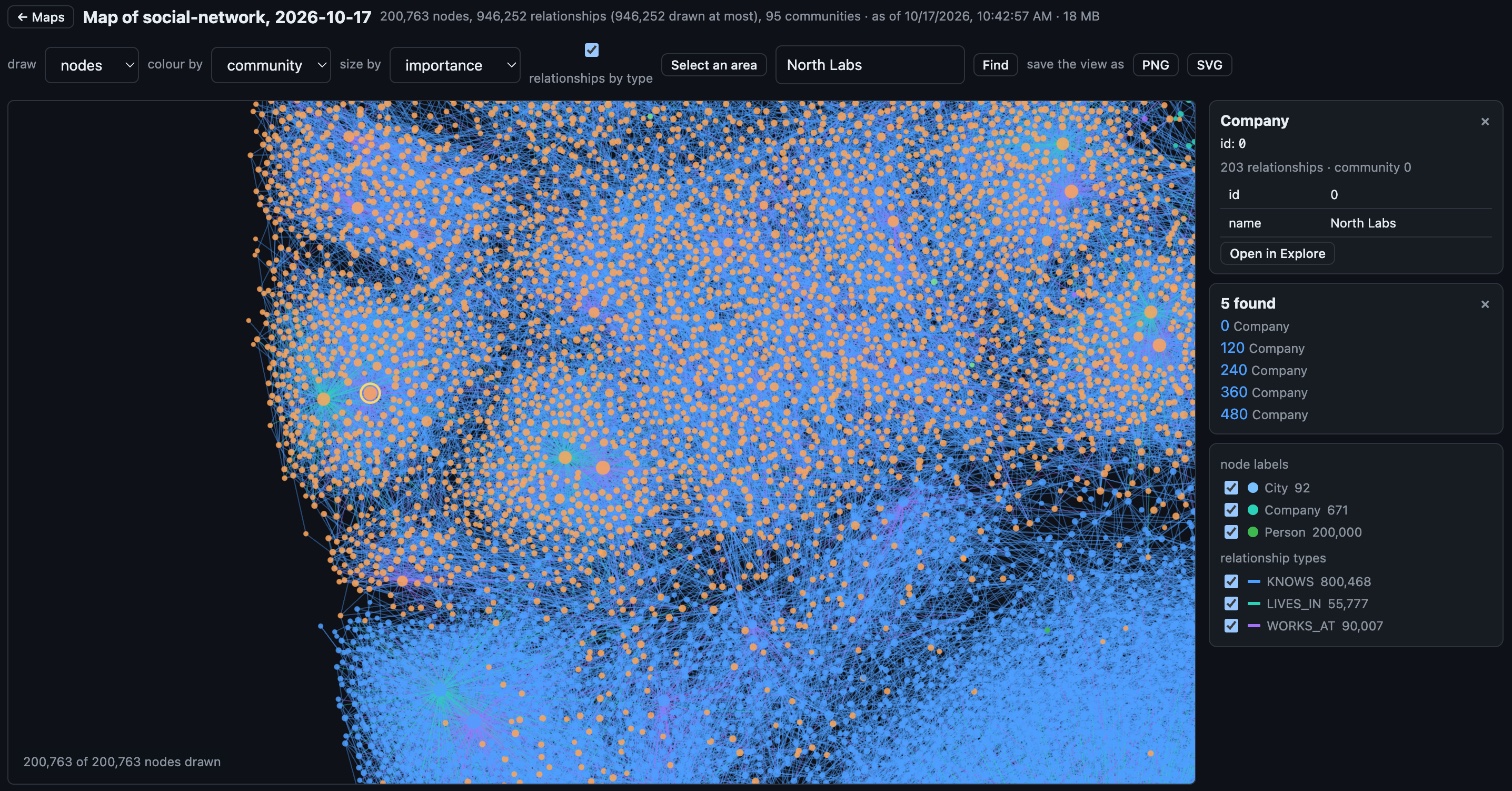Click the City blue colour dot
The height and width of the screenshot is (791, 1512).
click(x=1253, y=488)
